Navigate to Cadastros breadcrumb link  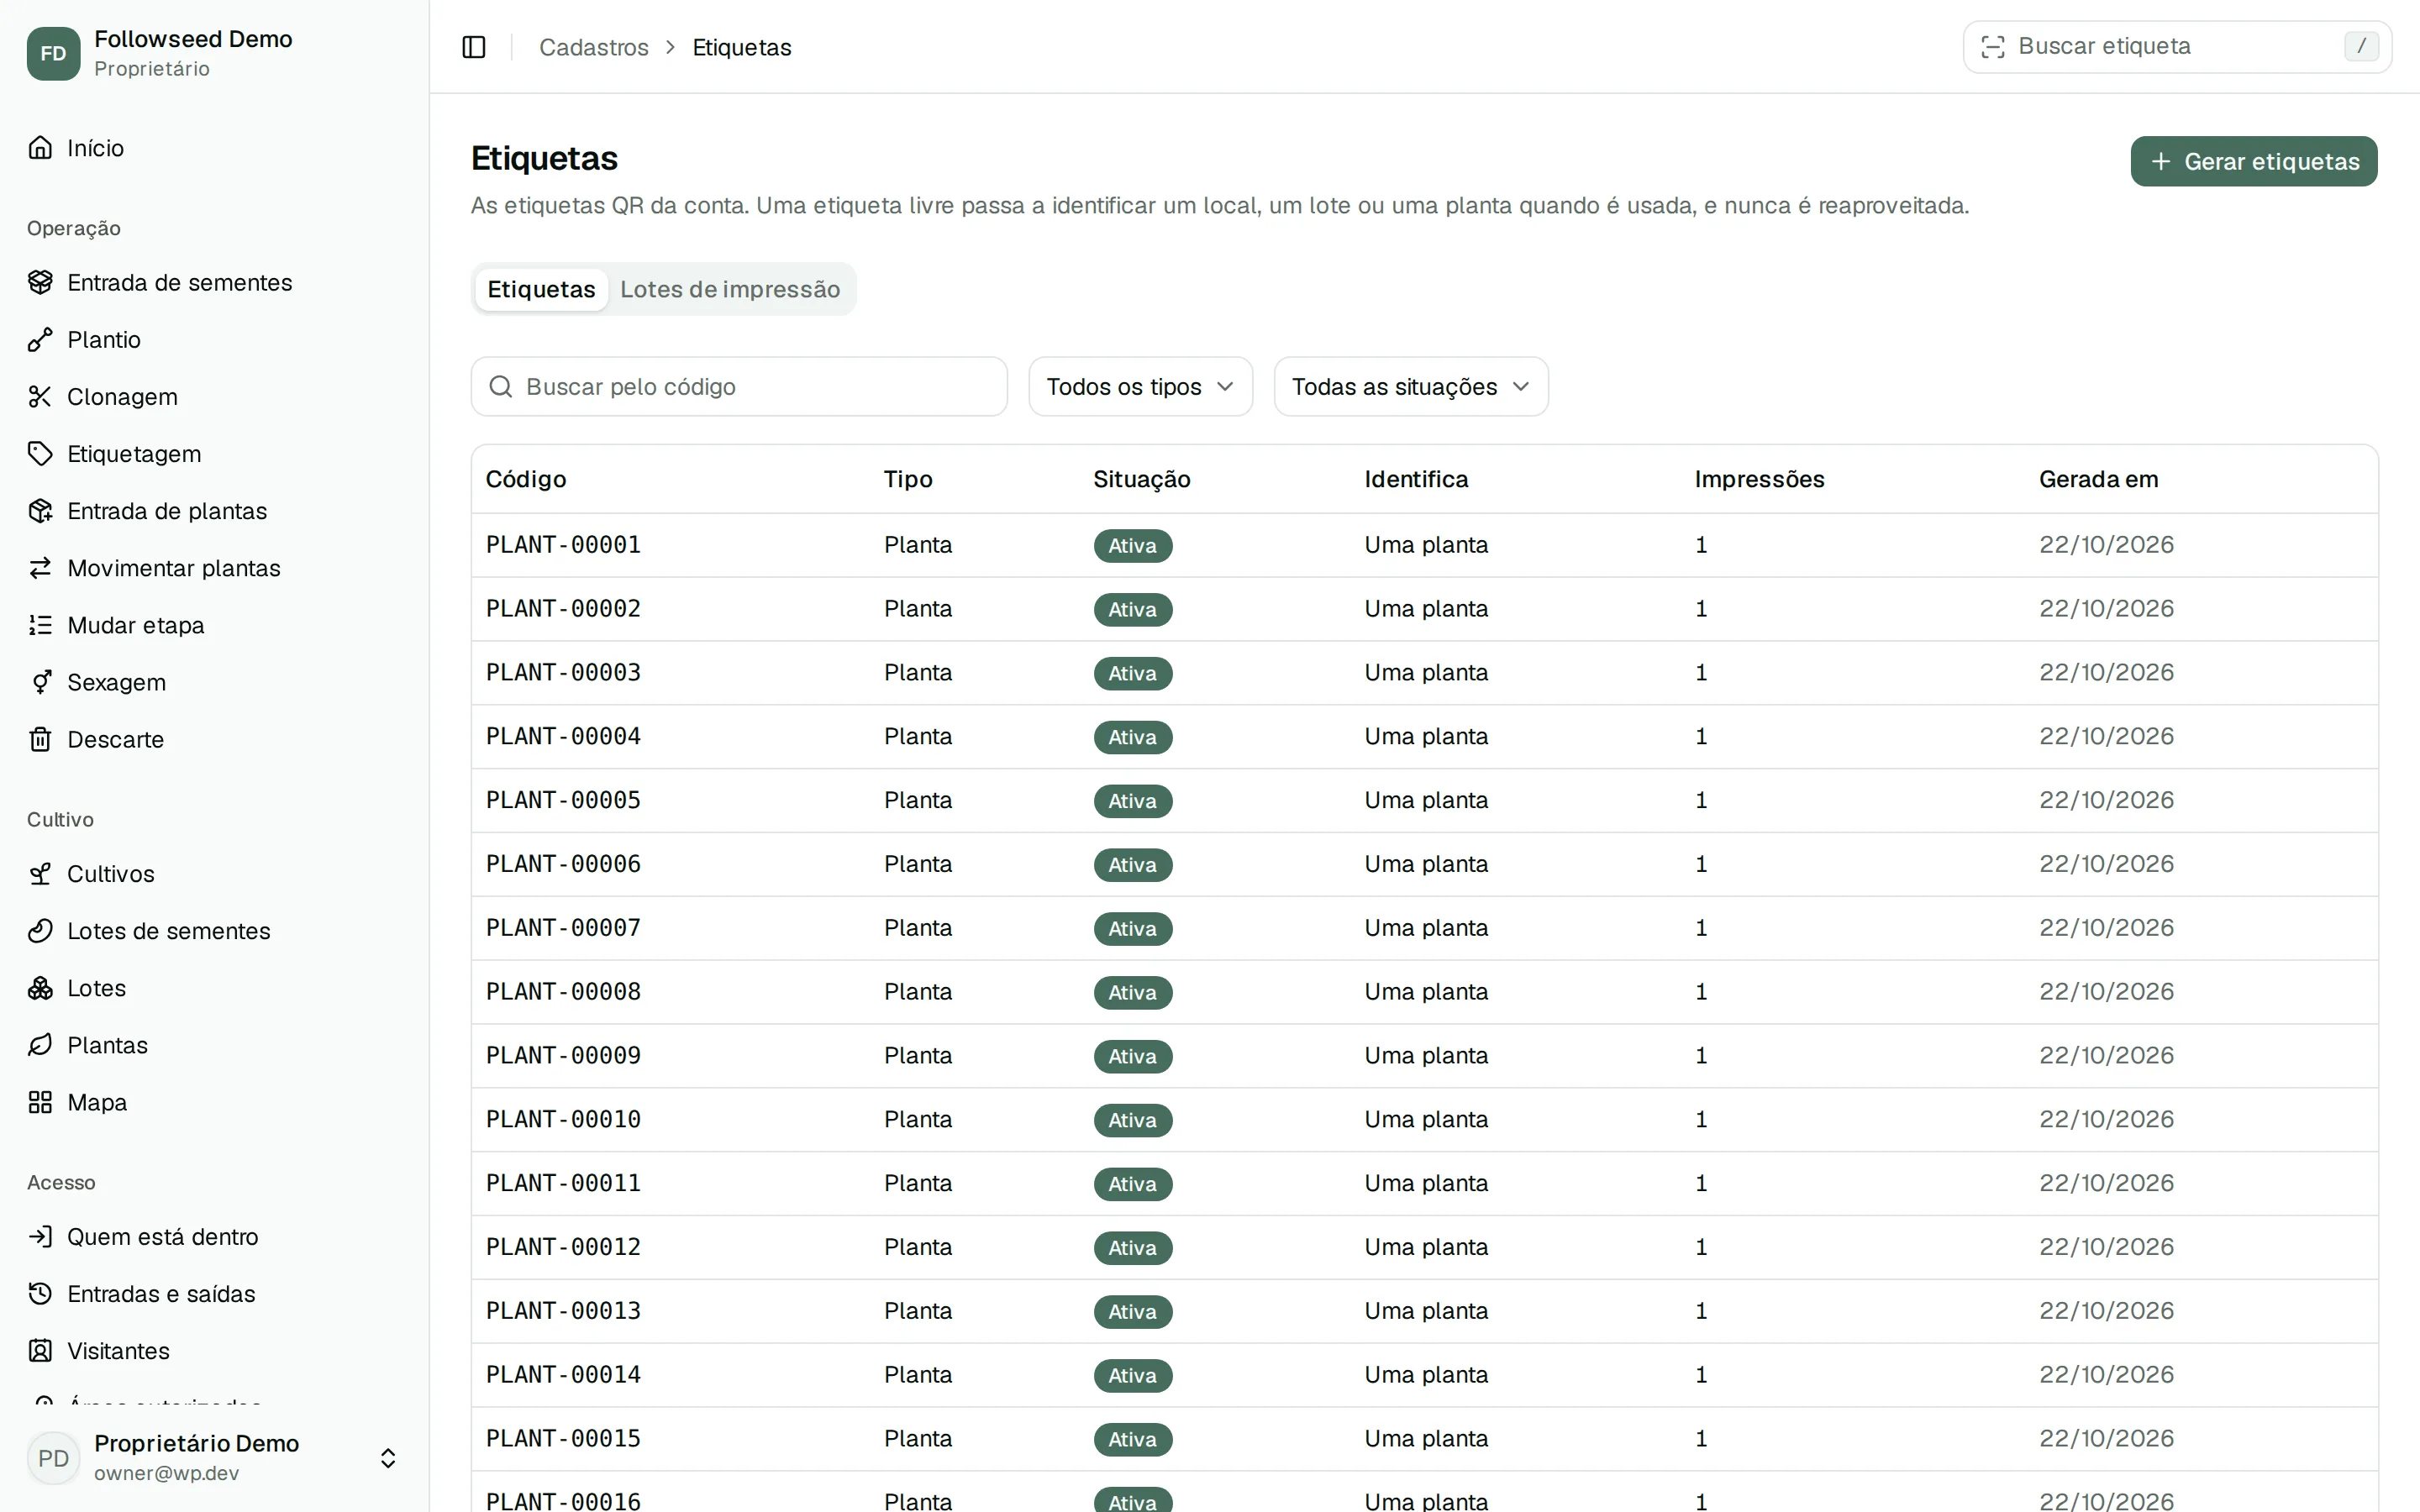click(x=594, y=47)
